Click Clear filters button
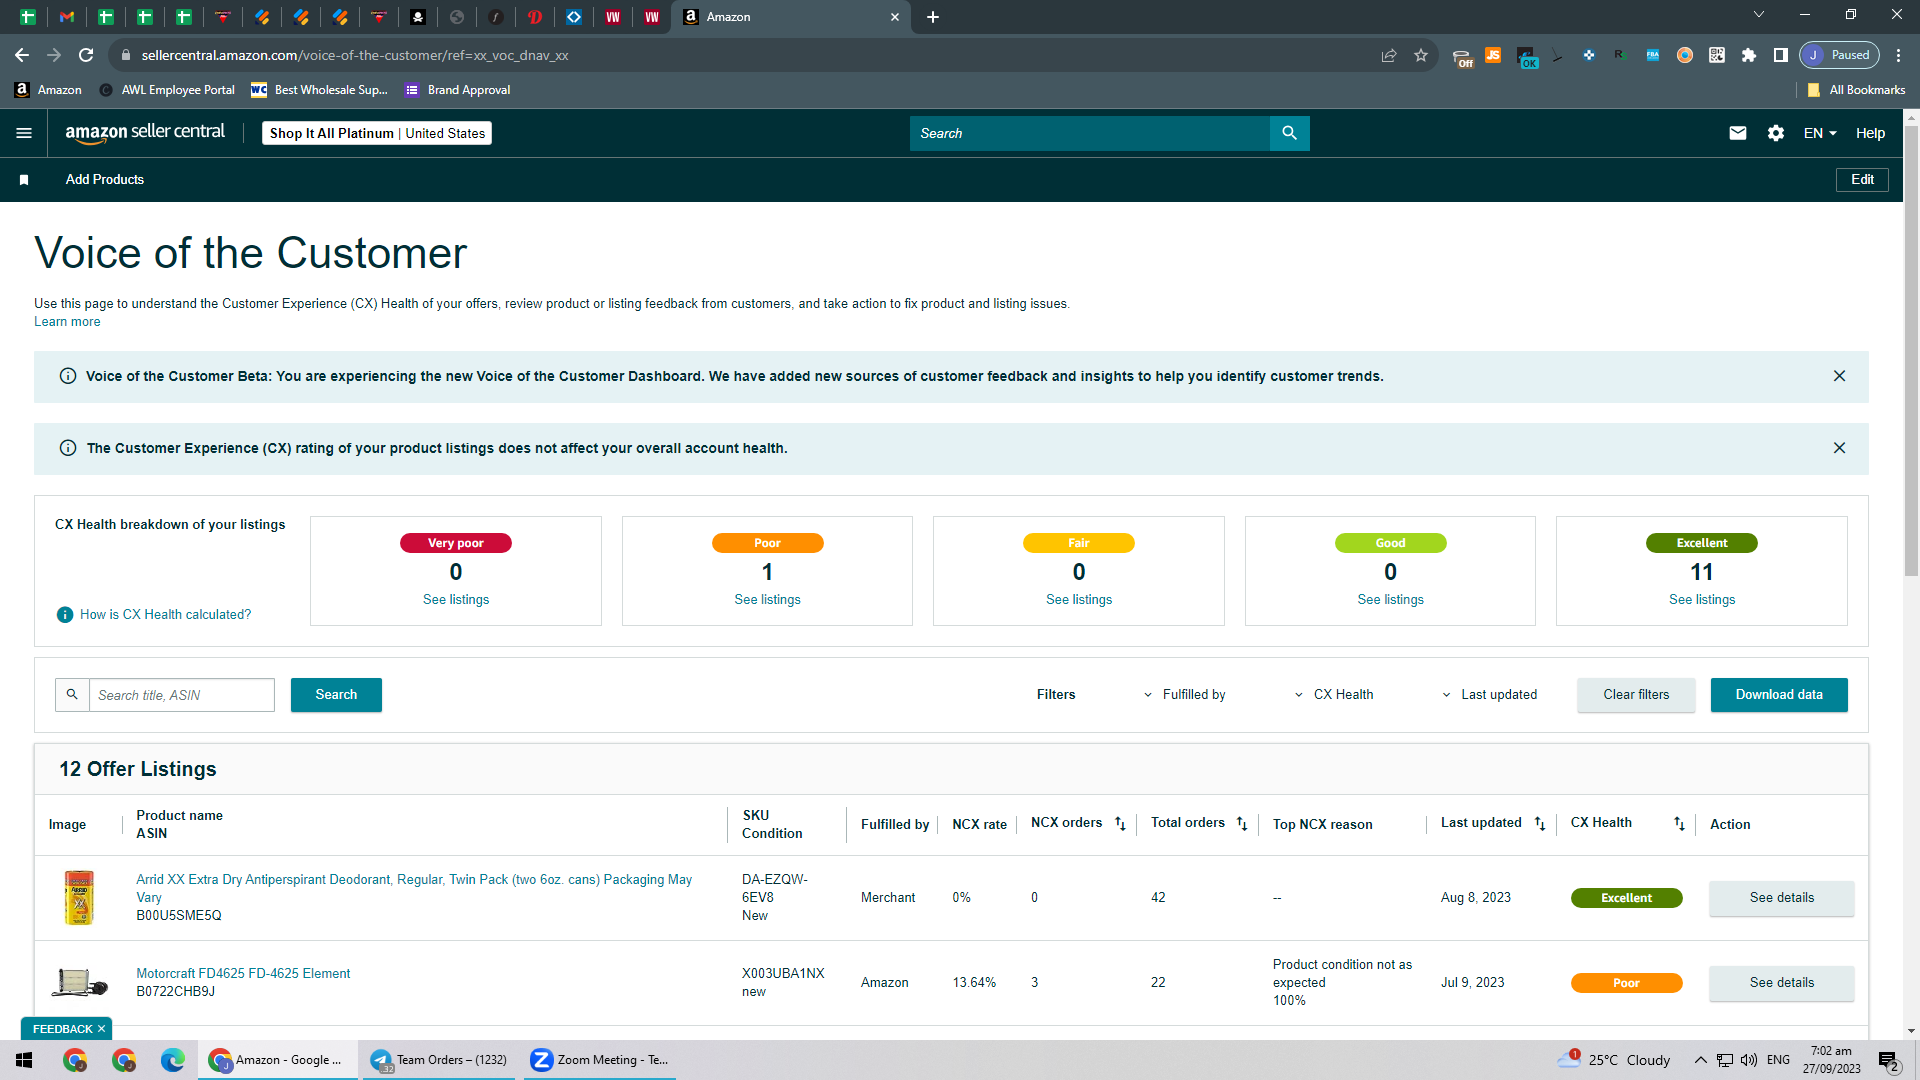This screenshot has height=1080, width=1920. (1636, 695)
